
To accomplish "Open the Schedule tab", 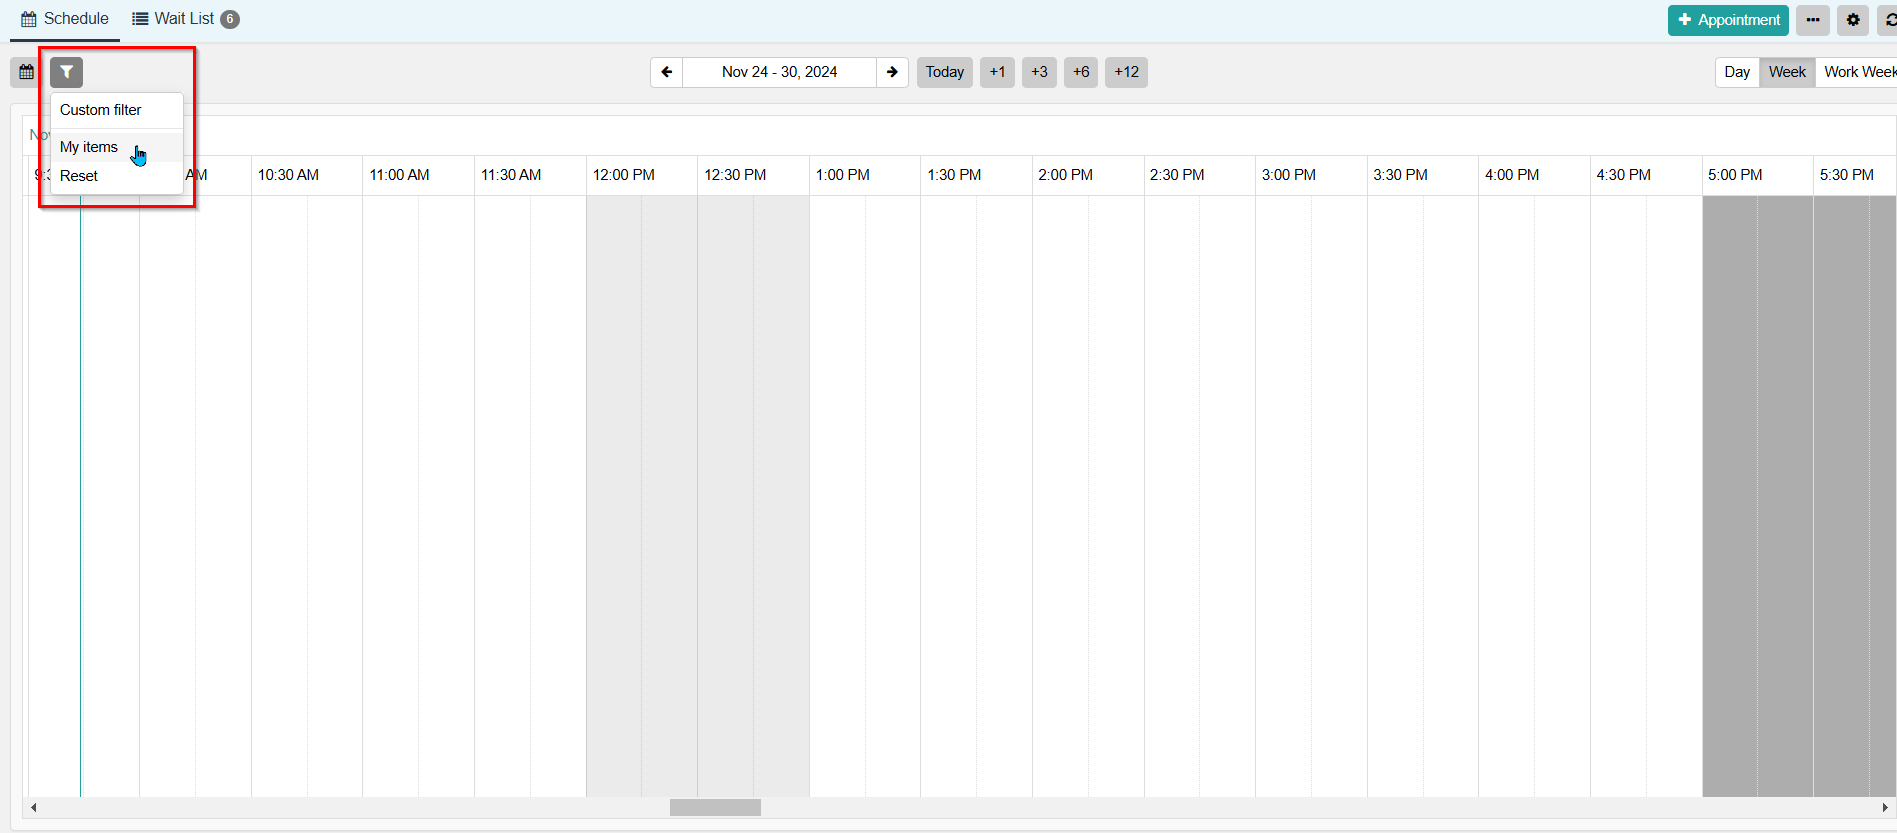I will pos(65,19).
